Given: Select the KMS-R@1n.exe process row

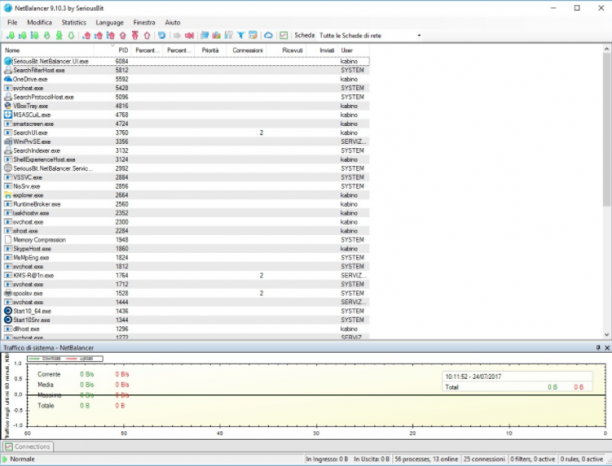Looking at the screenshot, I should click(186, 276).
